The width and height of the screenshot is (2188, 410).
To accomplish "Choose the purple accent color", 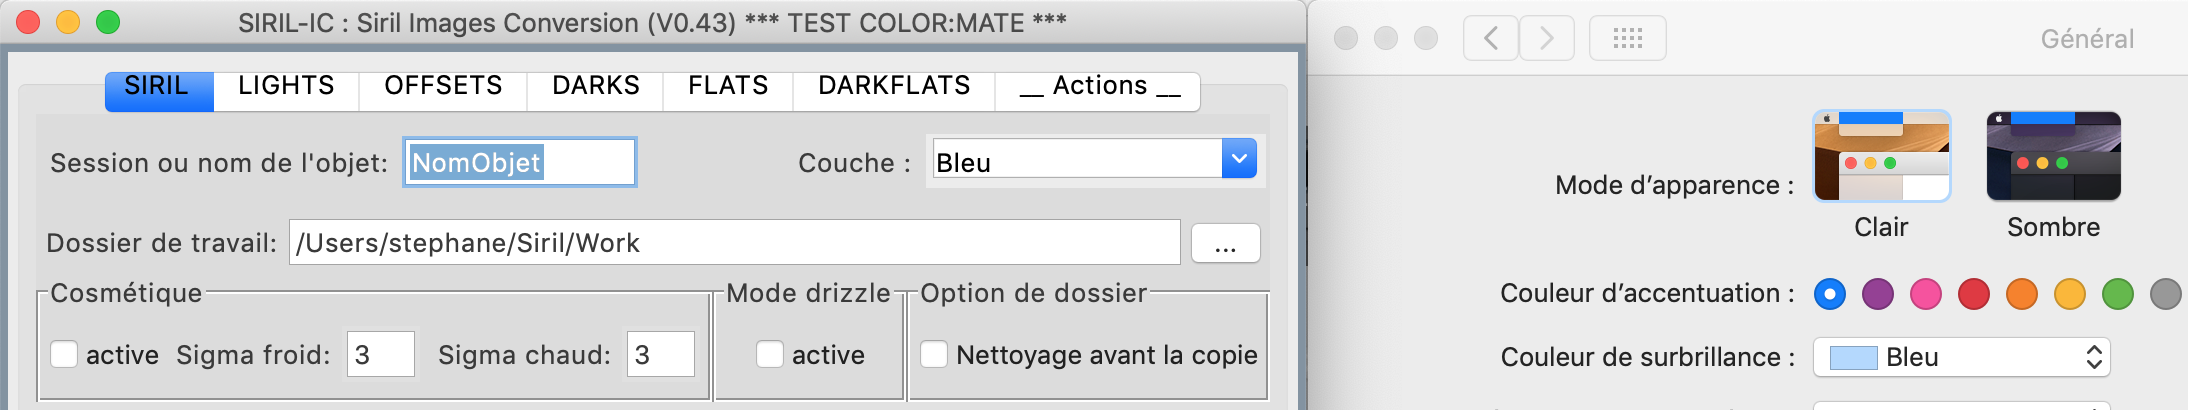I will (1878, 294).
